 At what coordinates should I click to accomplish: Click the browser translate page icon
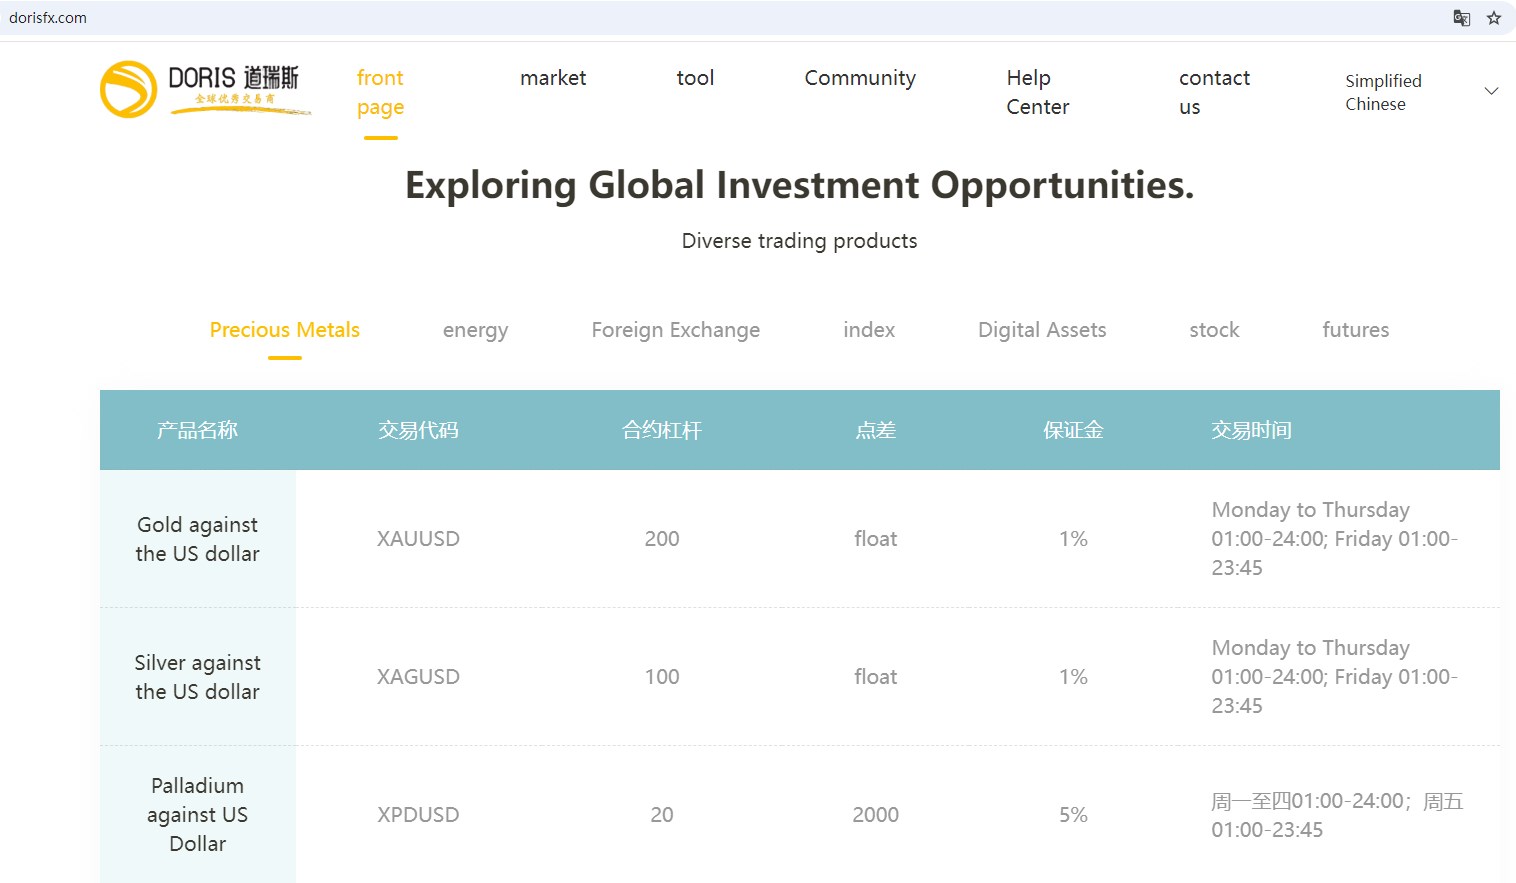click(1461, 18)
